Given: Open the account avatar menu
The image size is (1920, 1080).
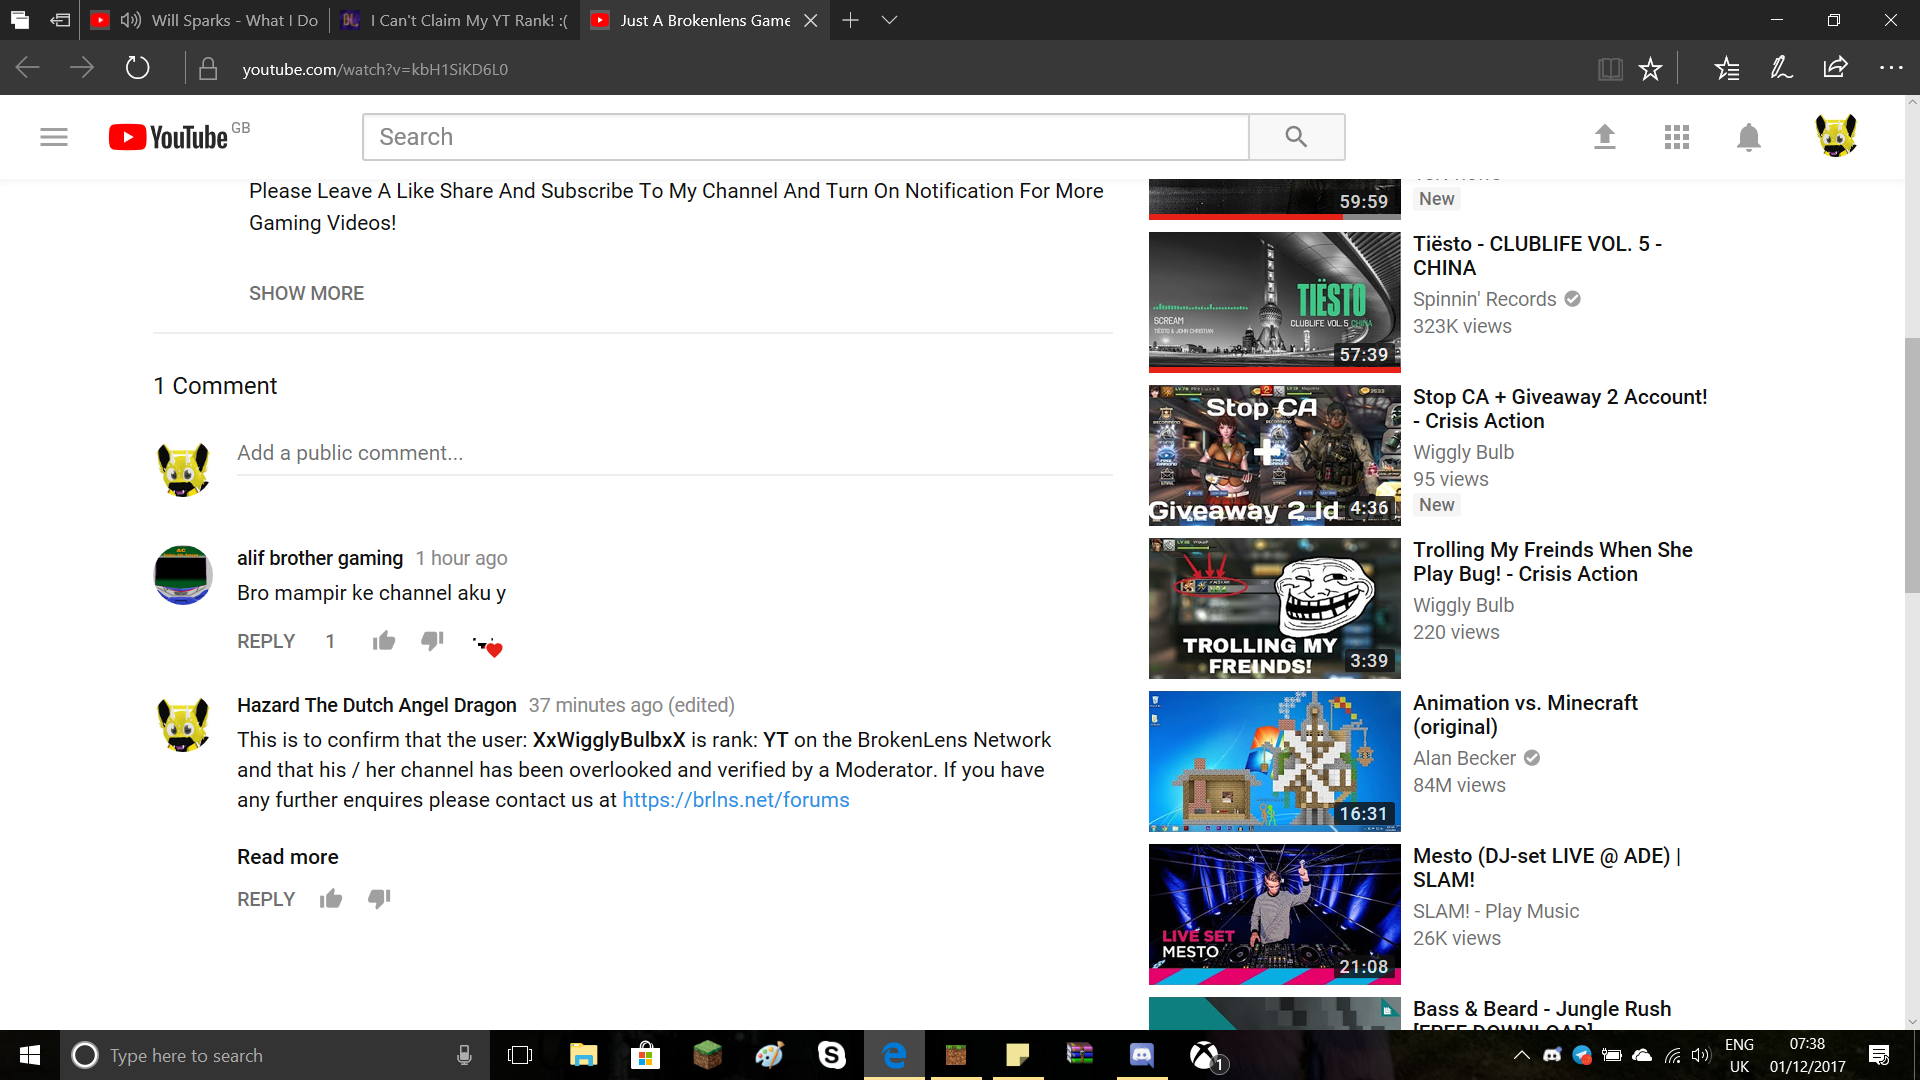Looking at the screenshot, I should click(1836, 136).
